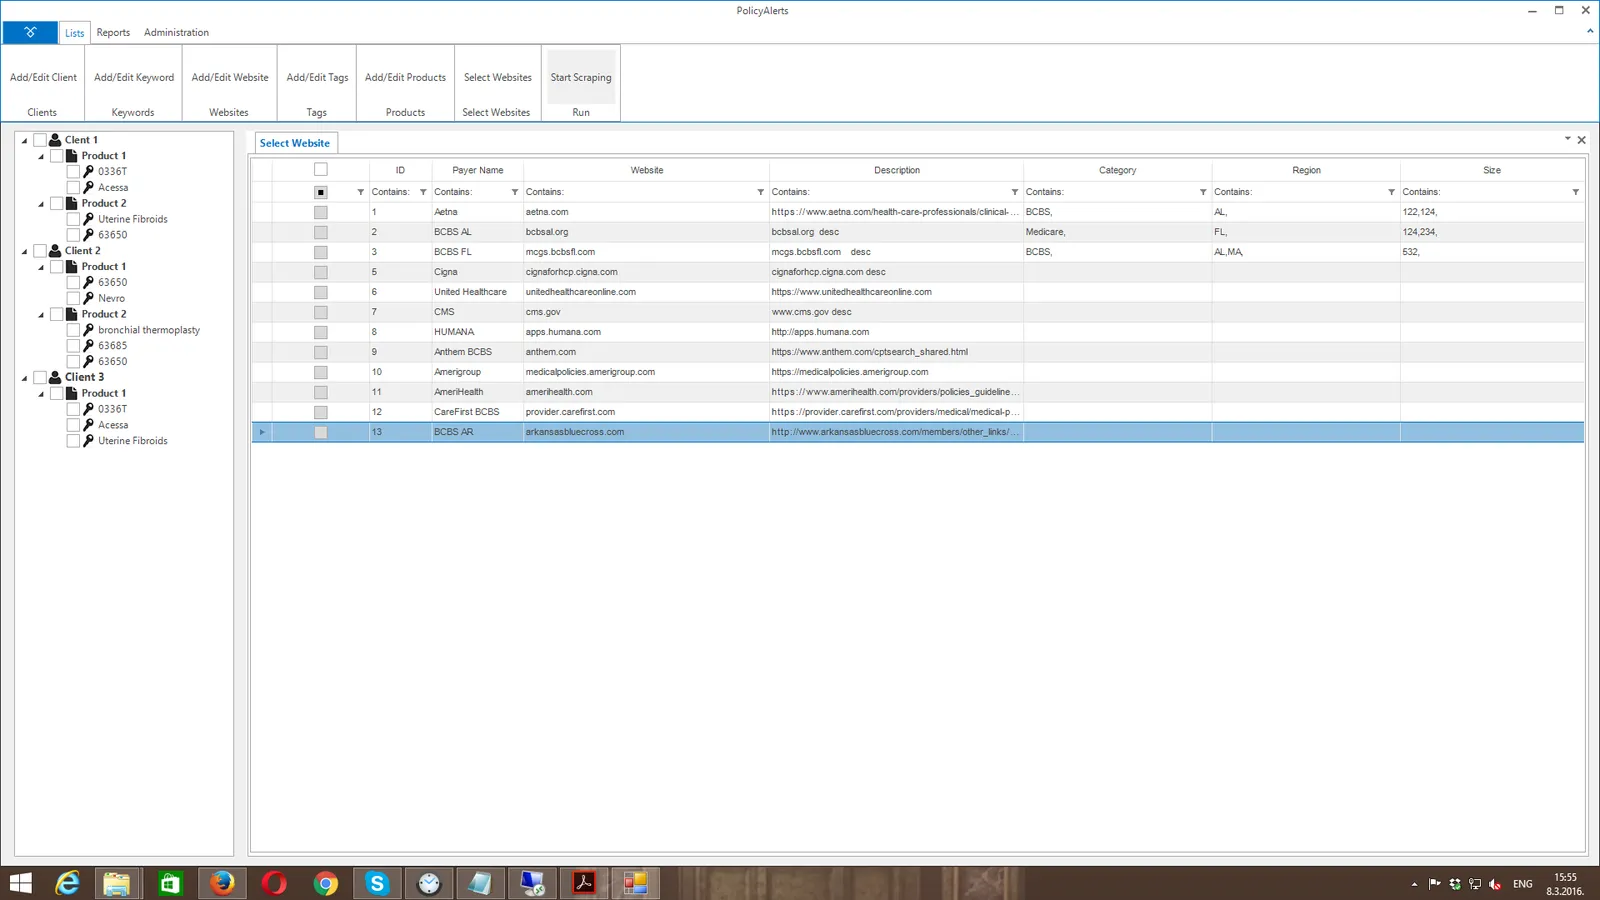Collapse the Client 2 tree node

[25, 252]
